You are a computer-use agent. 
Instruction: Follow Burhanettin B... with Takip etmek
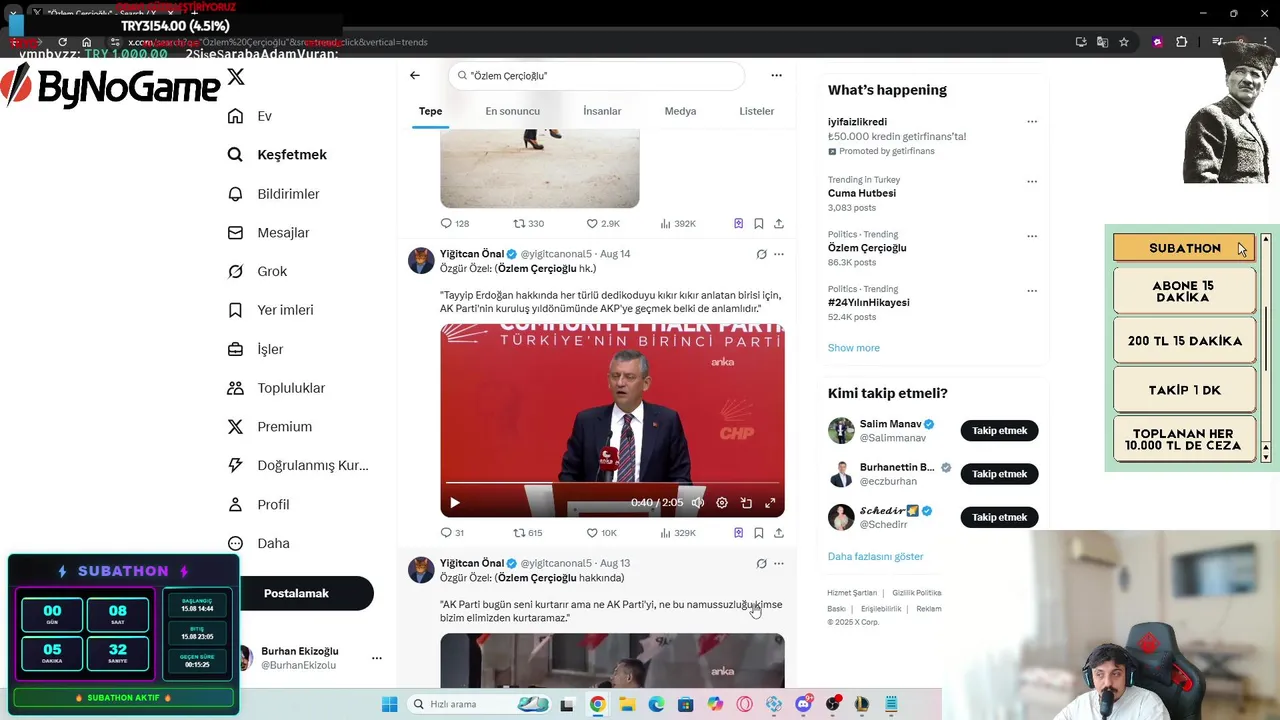pos(999,474)
